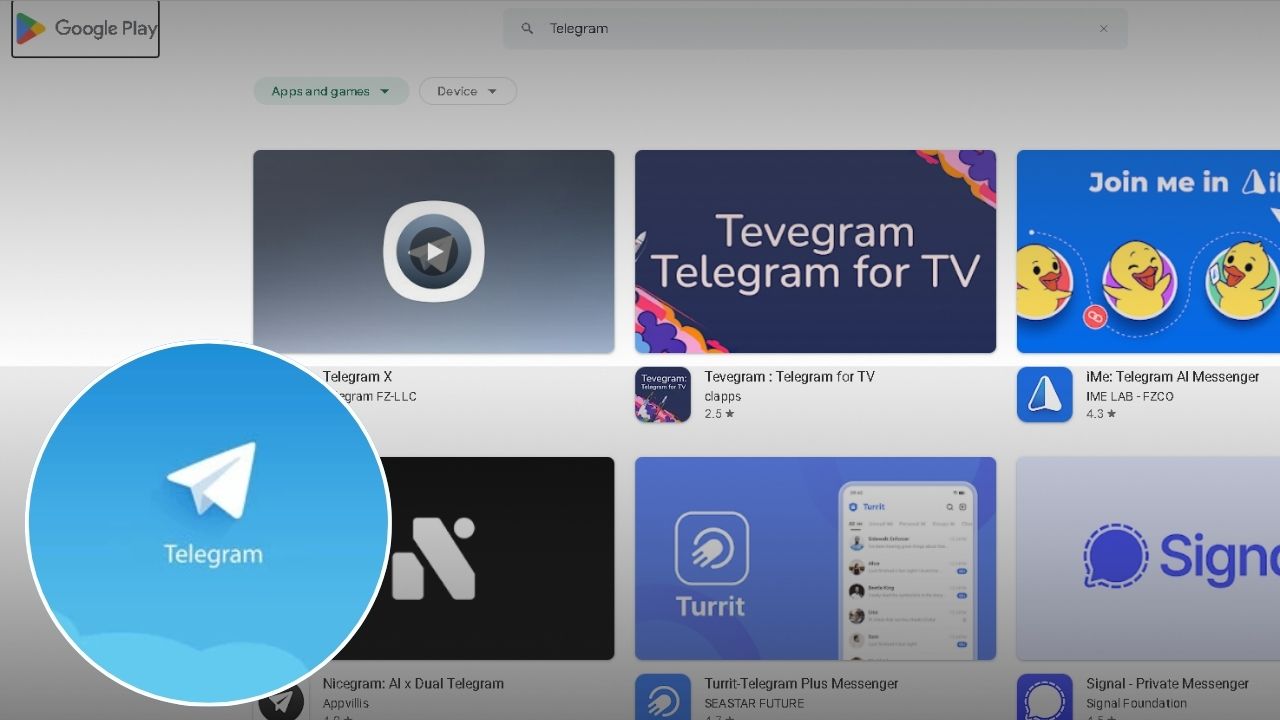
Task: Click the Appvillis developer name
Action: (x=346, y=703)
